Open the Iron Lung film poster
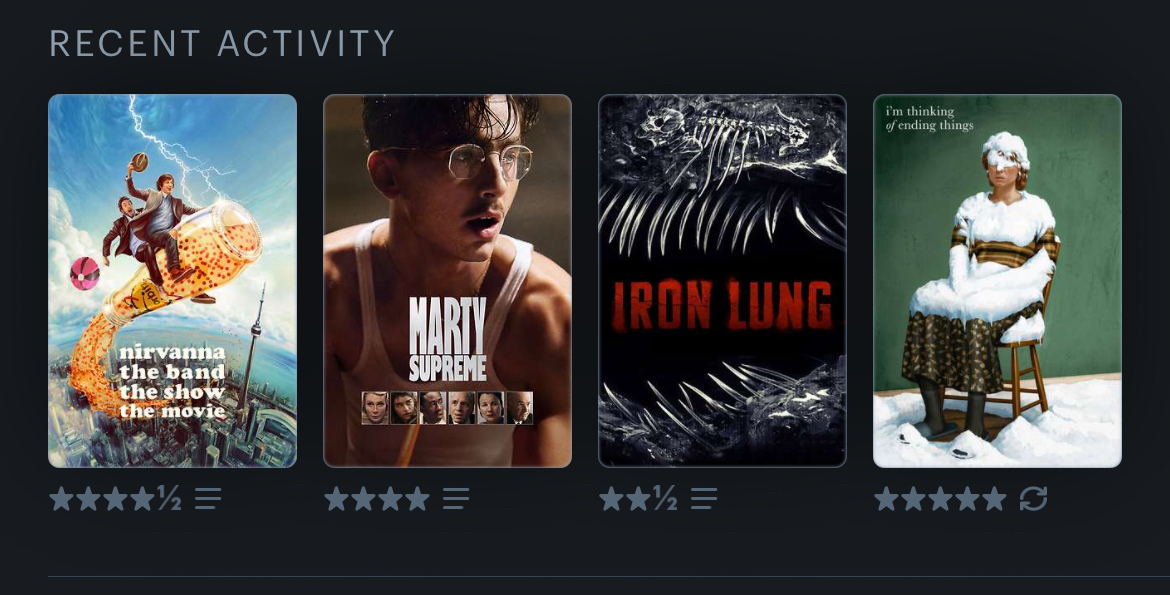 click(x=722, y=281)
